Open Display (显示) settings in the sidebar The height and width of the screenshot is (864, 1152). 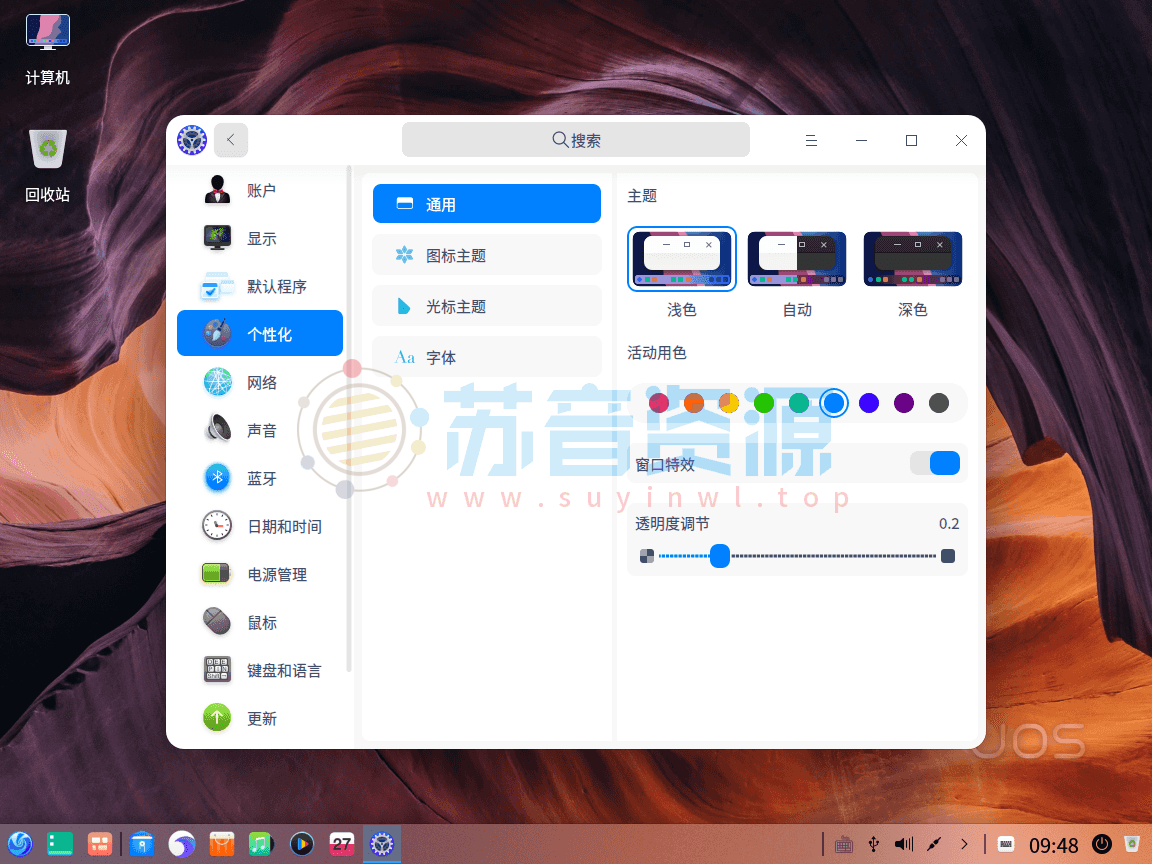tap(264, 238)
